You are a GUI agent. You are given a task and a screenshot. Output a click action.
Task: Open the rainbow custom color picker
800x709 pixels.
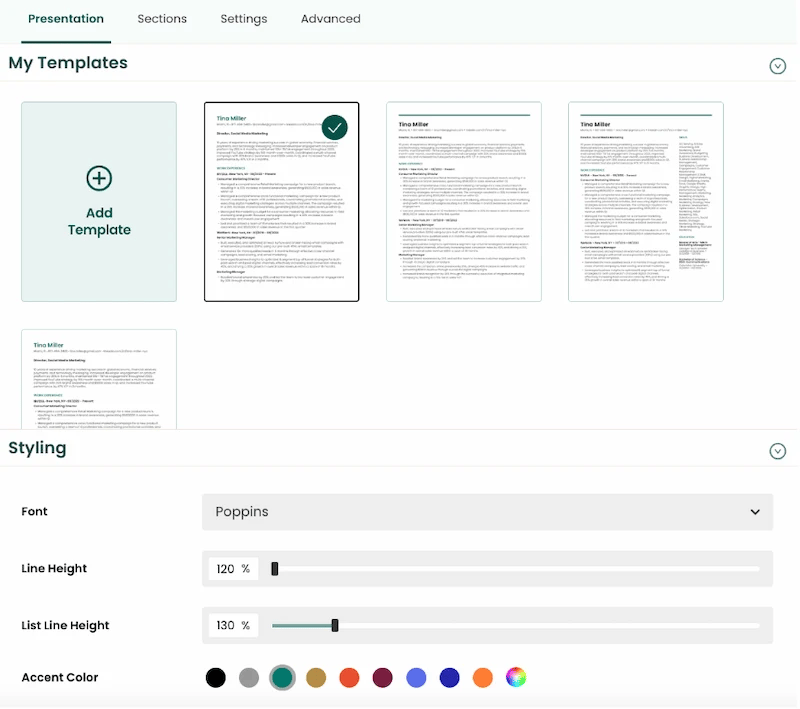coord(516,678)
